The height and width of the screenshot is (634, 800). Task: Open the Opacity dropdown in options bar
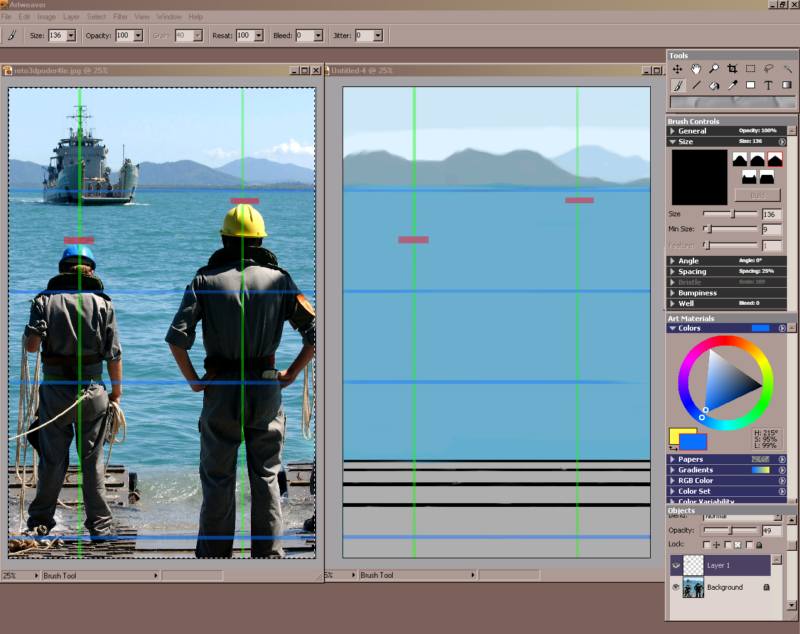138,36
